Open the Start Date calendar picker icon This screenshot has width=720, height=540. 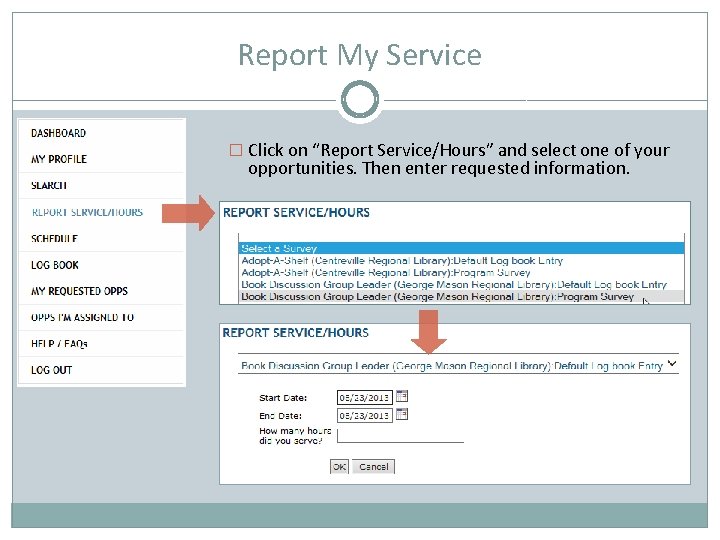[402, 396]
